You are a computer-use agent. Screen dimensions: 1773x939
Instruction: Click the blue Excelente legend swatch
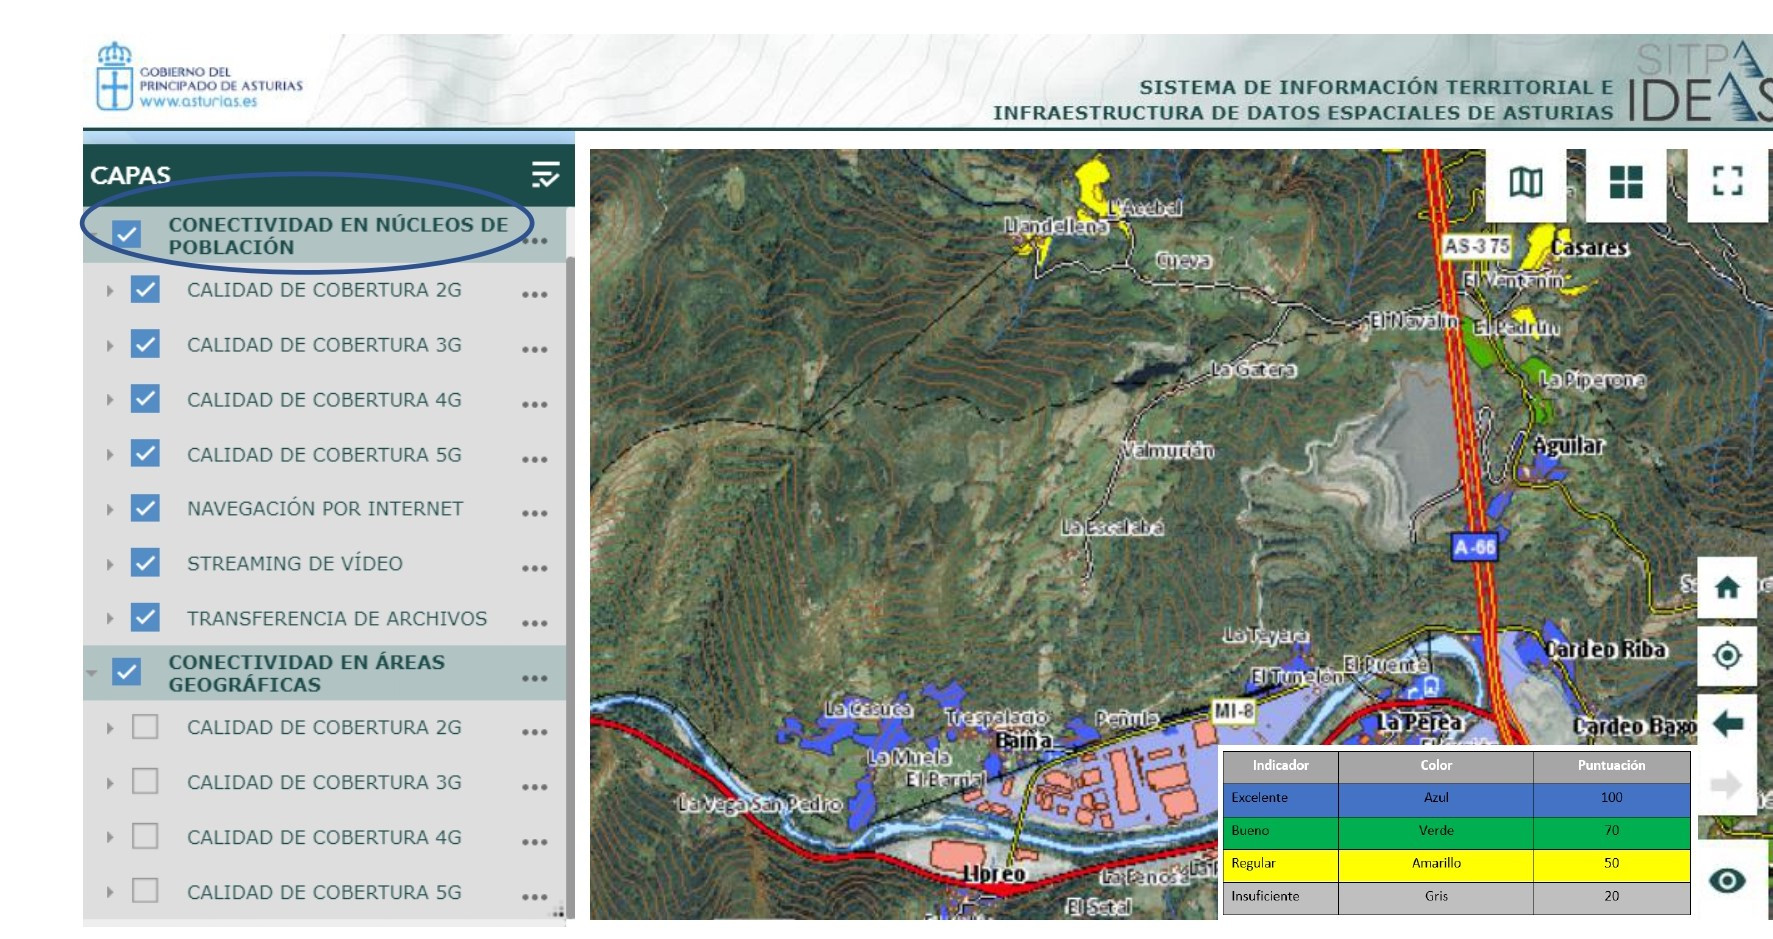point(1435,798)
